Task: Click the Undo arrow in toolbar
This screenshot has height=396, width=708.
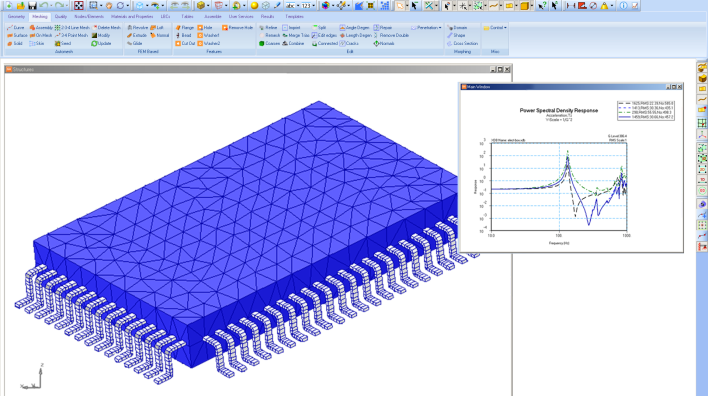Action: [x=44, y=5]
